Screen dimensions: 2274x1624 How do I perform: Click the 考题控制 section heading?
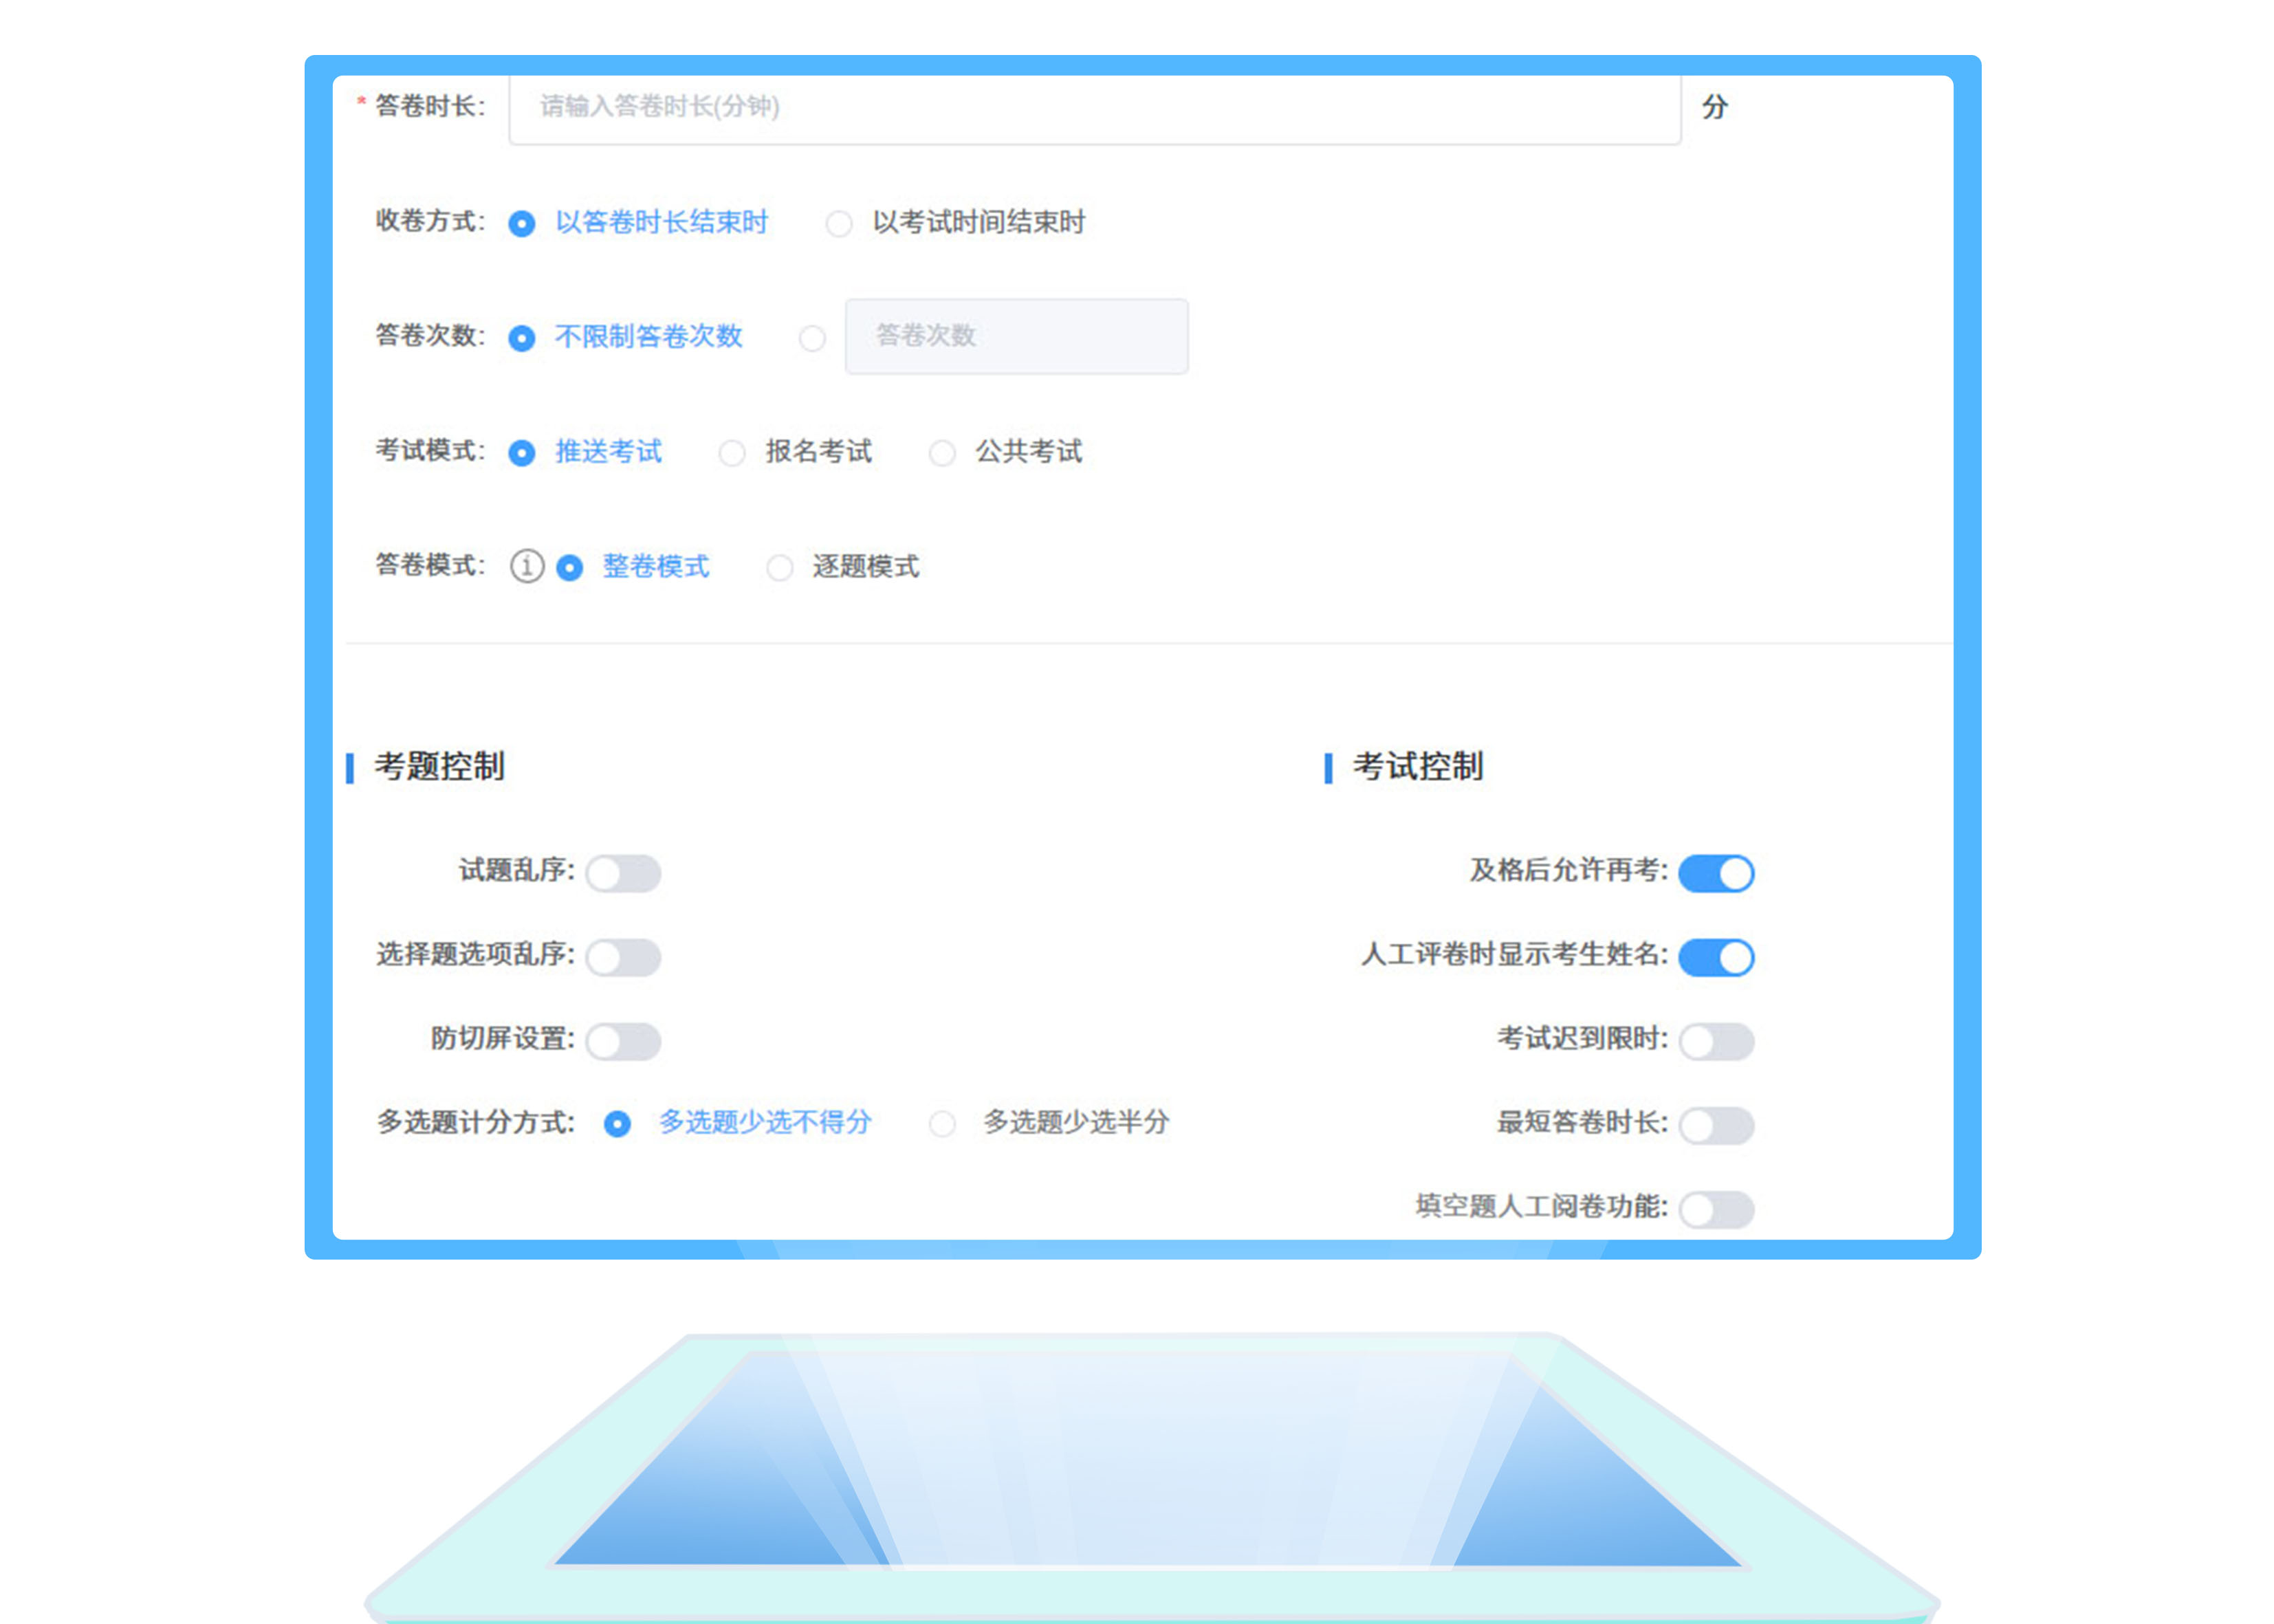tap(440, 767)
